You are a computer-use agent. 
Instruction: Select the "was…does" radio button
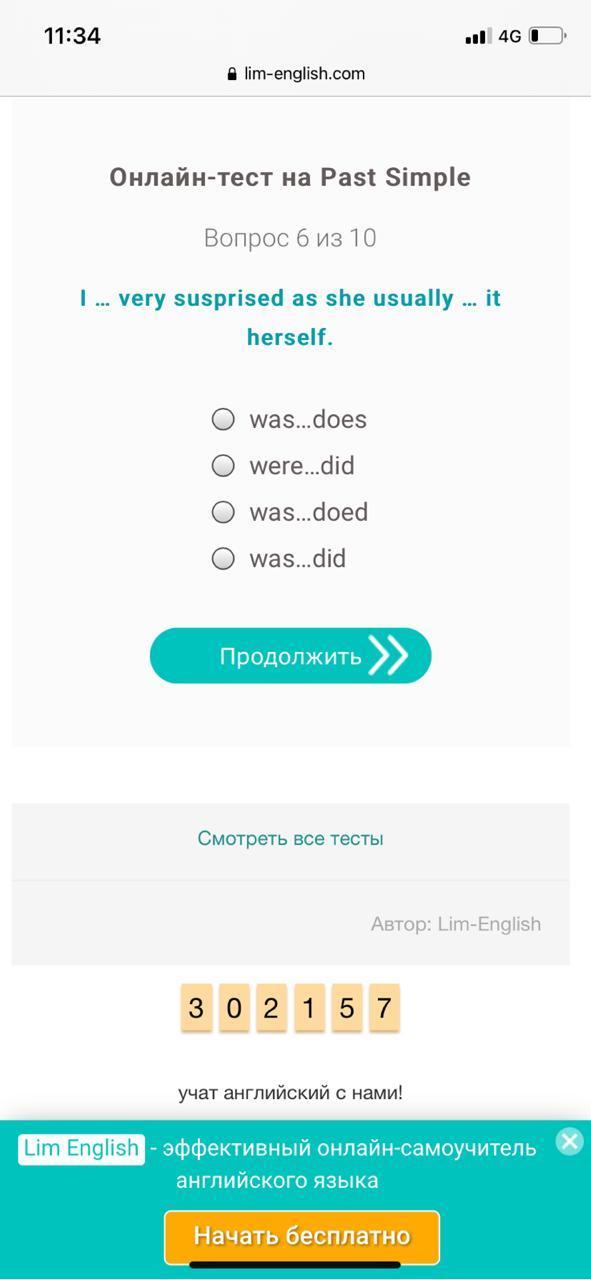[223, 419]
